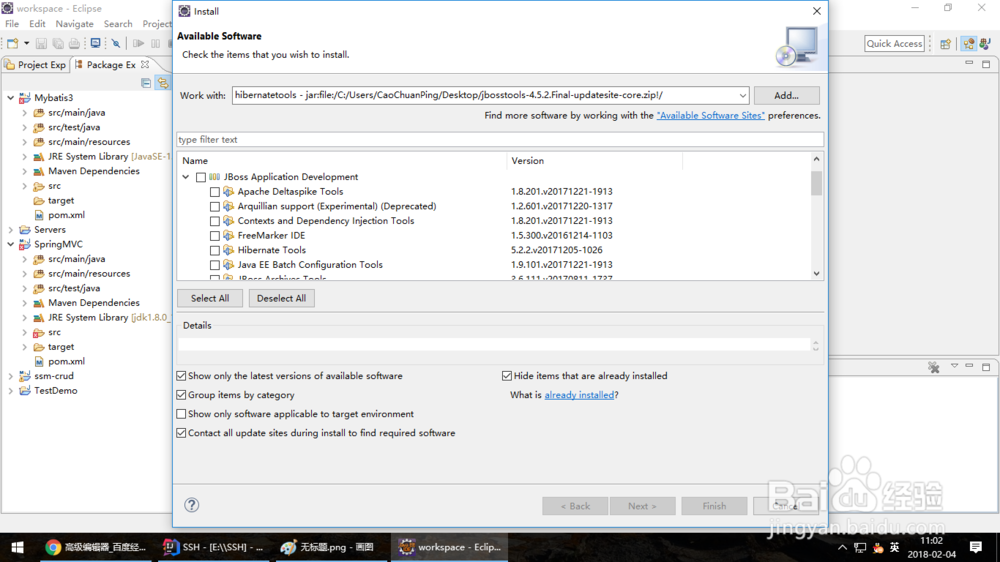Click the Add... button

click(x=786, y=96)
